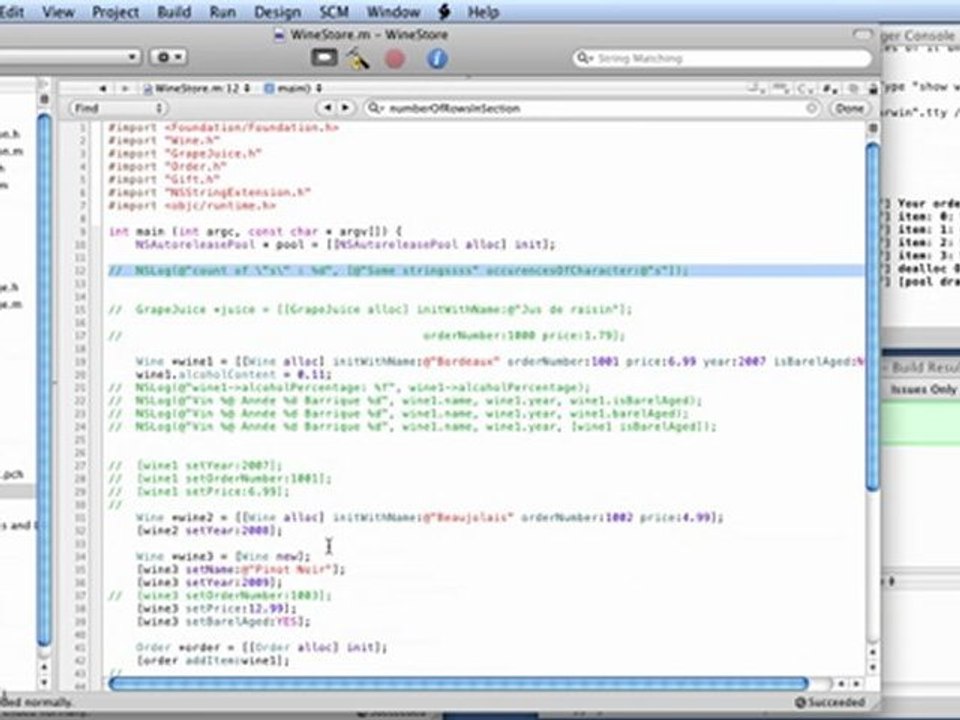Image resolution: width=960 pixels, height=720 pixels.
Task: Click the horizontal scrollbar's left arrow
Action: point(841,683)
